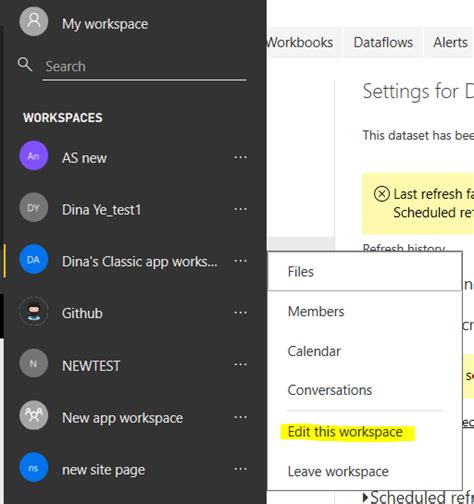Viewport: 474px width, 504px height.
Task: Click into the workspace Search field
Action: pyautogui.click(x=144, y=67)
